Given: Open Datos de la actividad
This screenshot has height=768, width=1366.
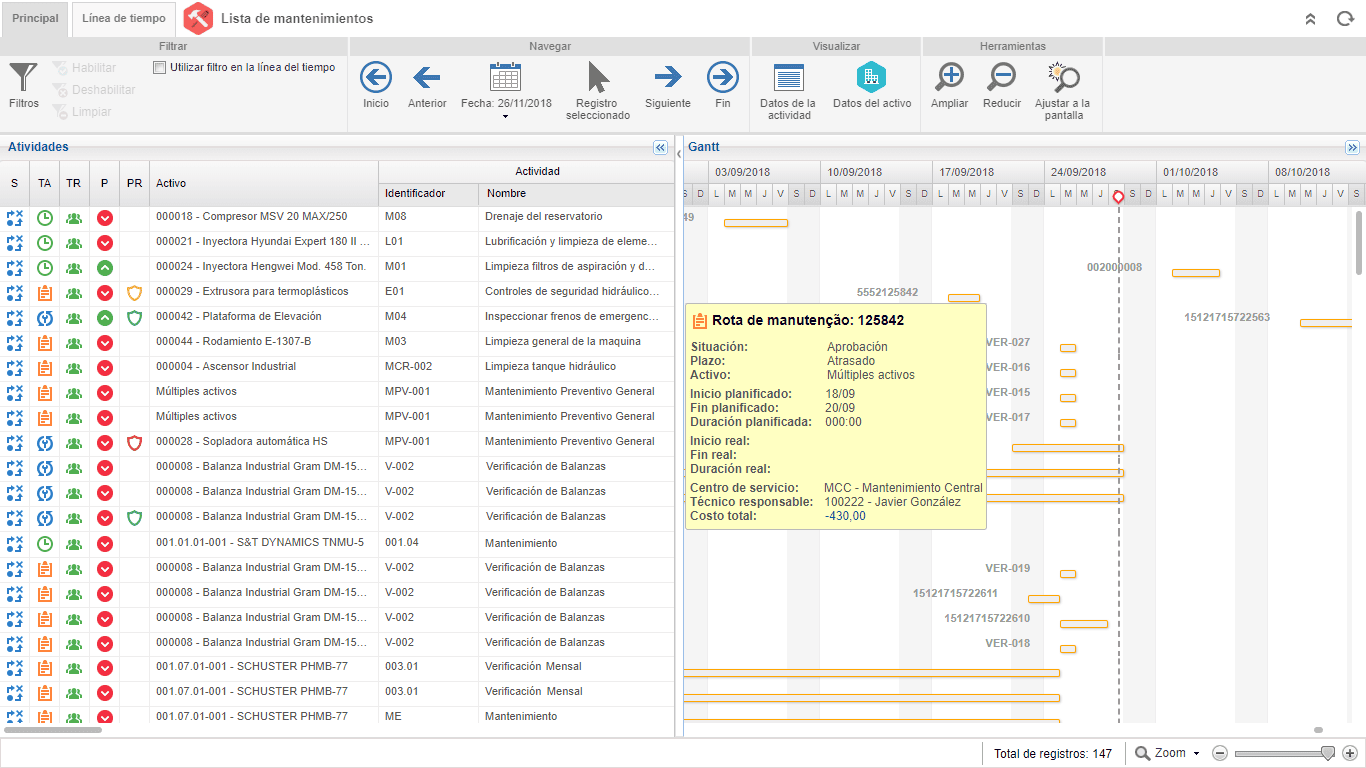Looking at the screenshot, I should point(788,91).
